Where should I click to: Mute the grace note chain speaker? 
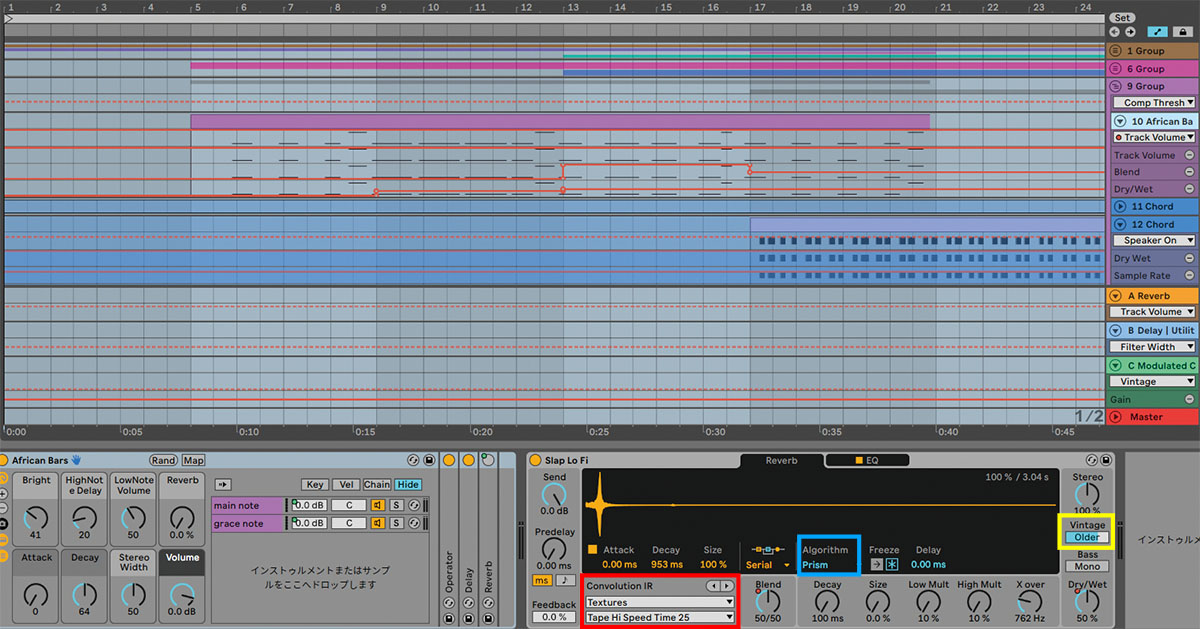coord(378,523)
